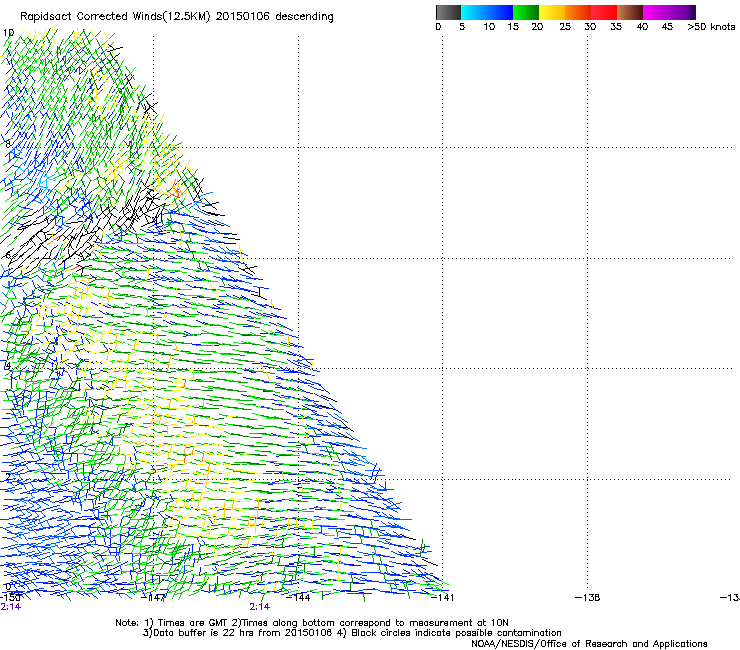Click longitude label '-144' on bottom axis
The height and width of the screenshot is (650, 740).
click(x=298, y=598)
